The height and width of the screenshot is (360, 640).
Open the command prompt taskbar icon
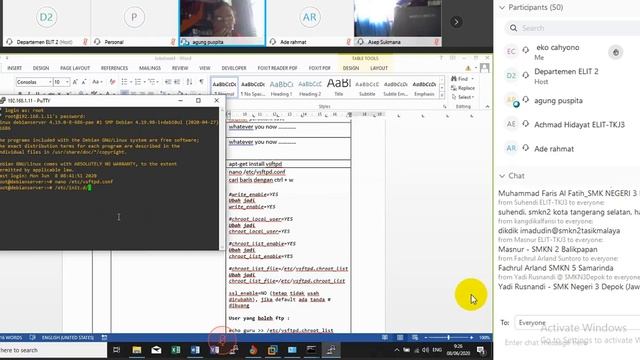pos(311,350)
